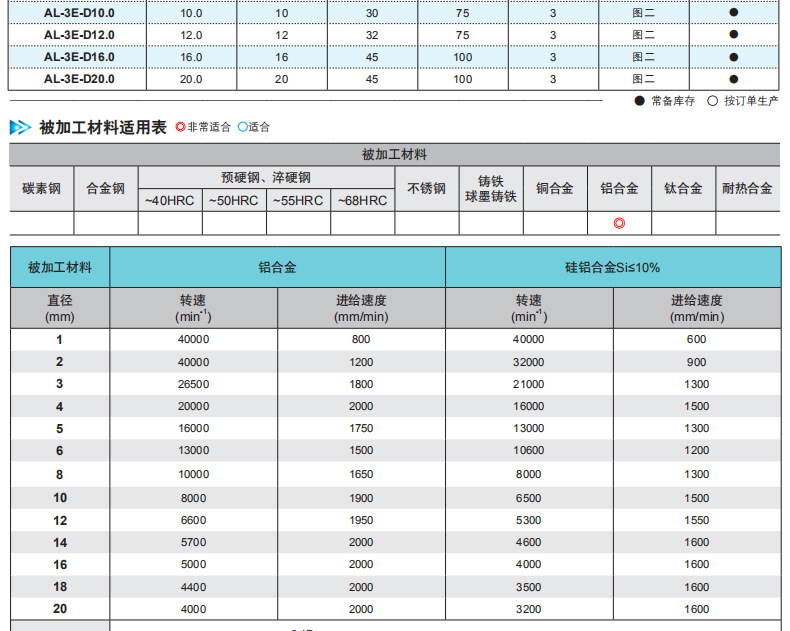The width and height of the screenshot is (790, 631).
Task: Click the 碳素钢 column header
Action: pos(41,188)
